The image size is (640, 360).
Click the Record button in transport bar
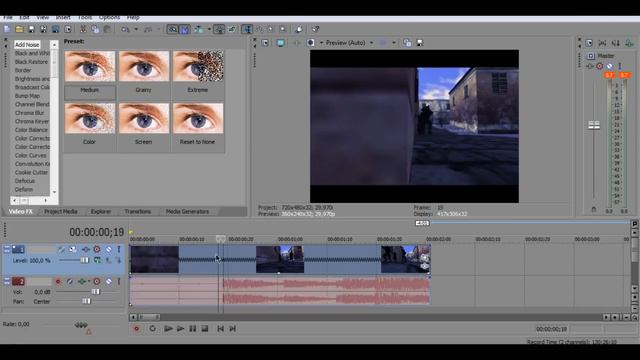coord(137,329)
